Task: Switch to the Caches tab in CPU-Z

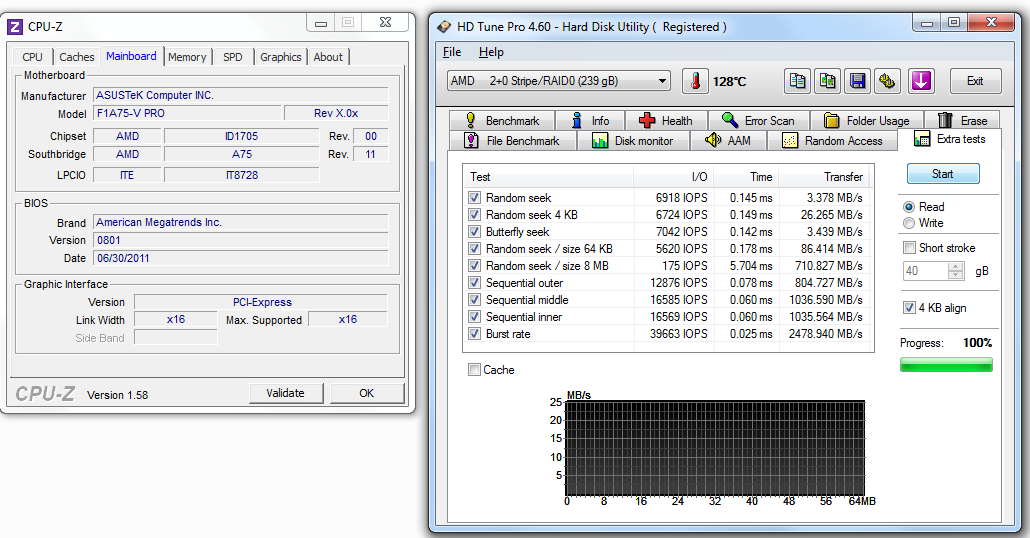Action: [77, 57]
